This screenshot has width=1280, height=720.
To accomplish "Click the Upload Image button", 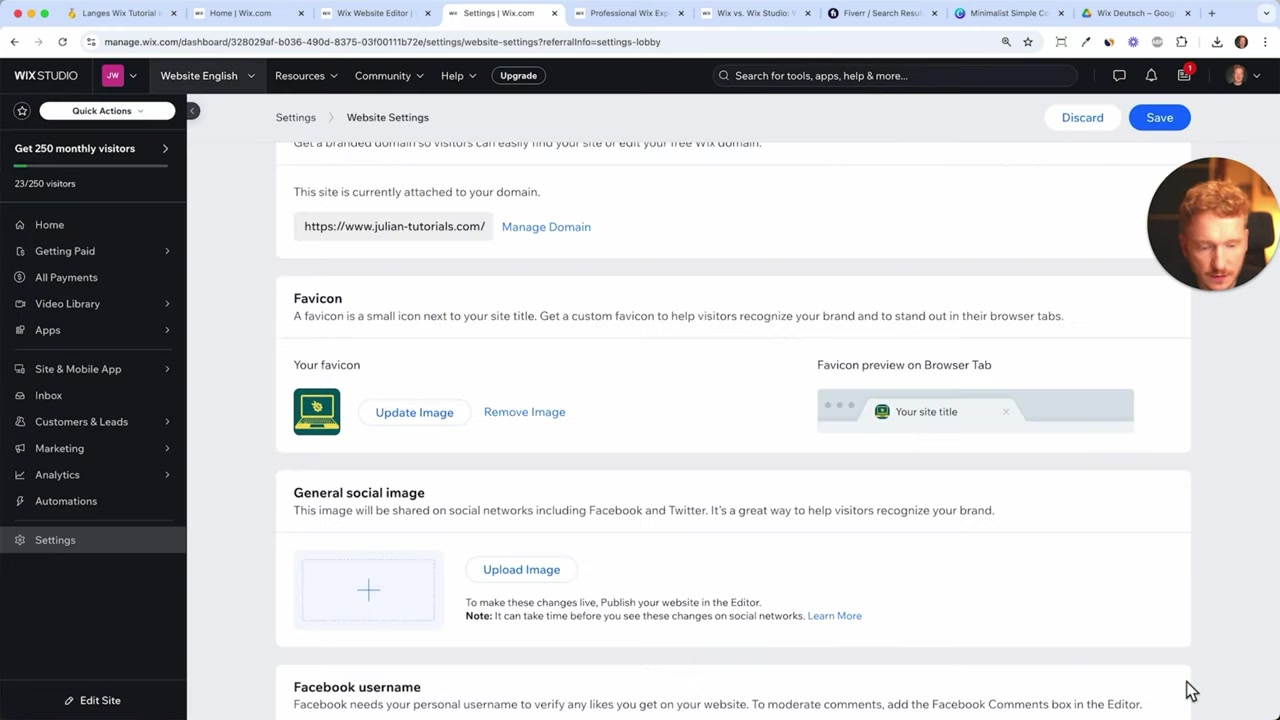I will 521,570.
